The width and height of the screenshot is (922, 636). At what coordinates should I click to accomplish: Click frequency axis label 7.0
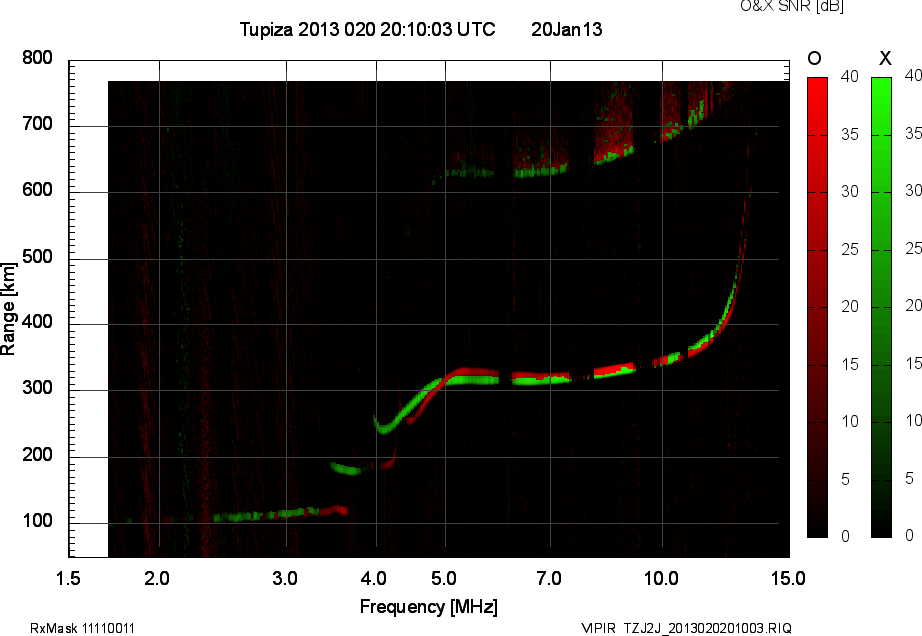click(x=549, y=579)
